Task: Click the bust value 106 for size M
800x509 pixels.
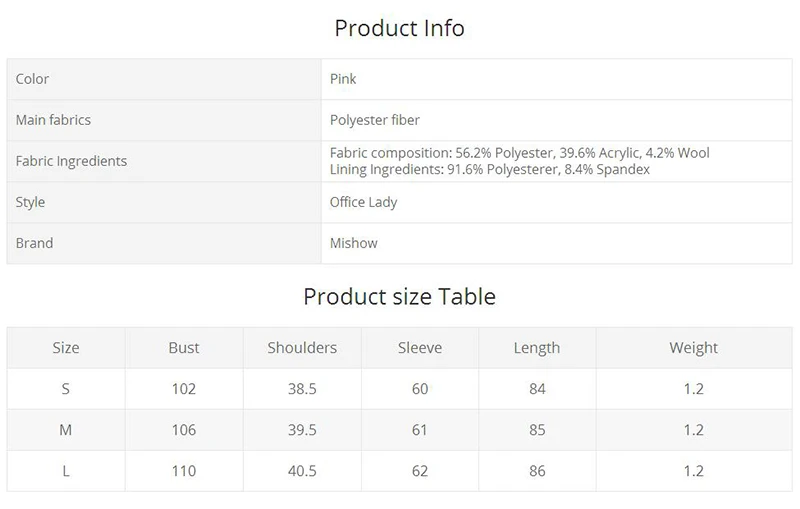Action: pyautogui.click(x=184, y=430)
